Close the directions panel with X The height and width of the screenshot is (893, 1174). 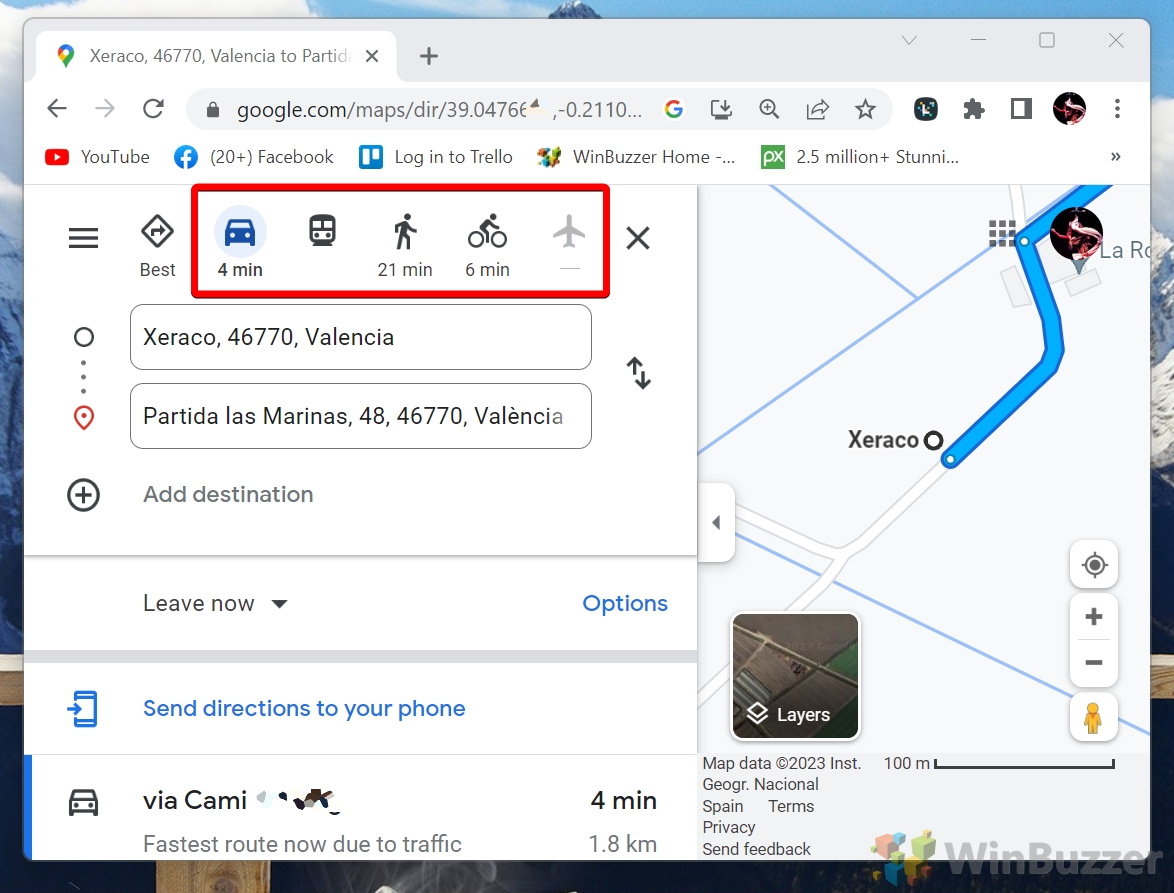(x=638, y=238)
